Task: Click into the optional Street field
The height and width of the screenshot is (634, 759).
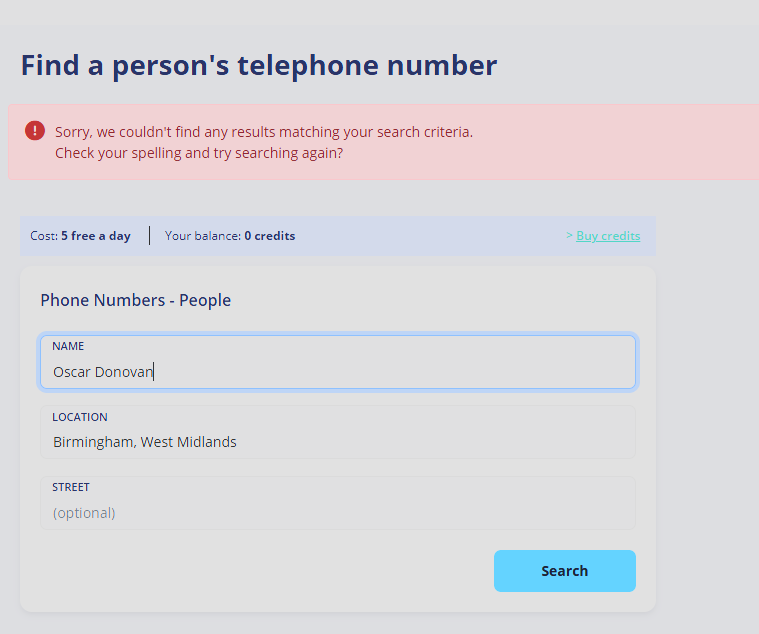Action: pyautogui.click(x=338, y=503)
